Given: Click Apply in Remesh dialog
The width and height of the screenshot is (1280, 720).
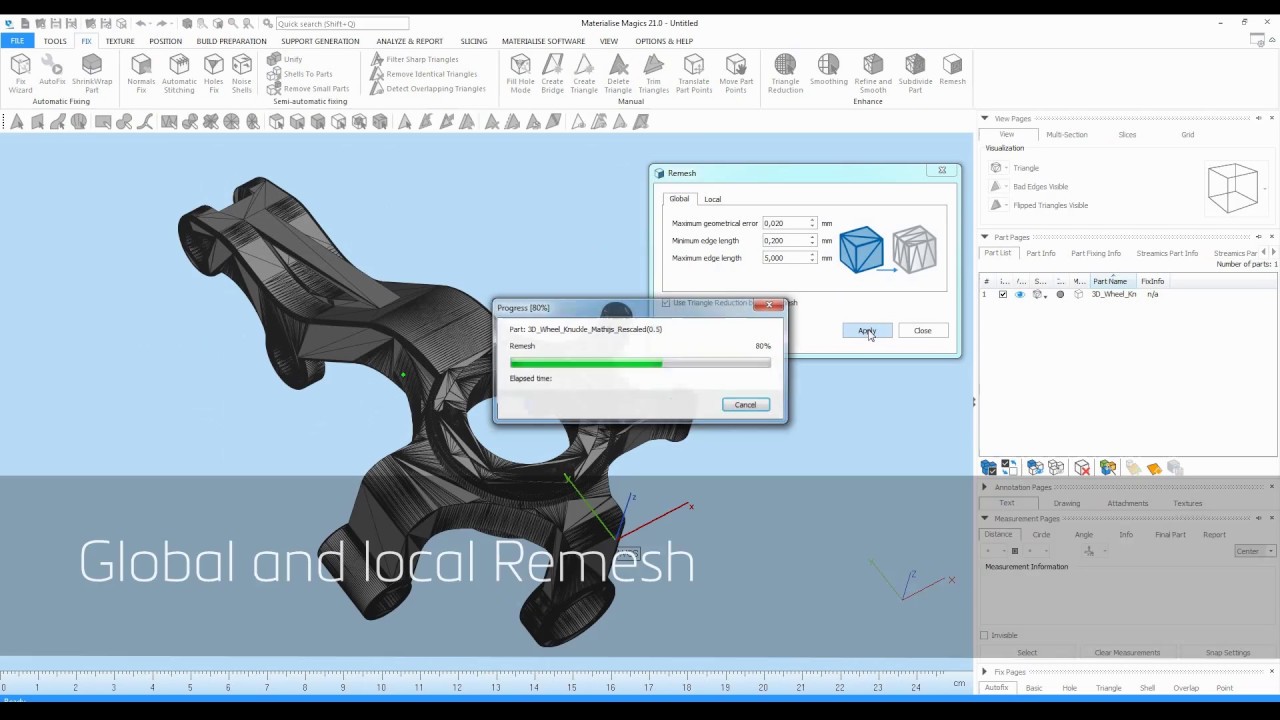Looking at the screenshot, I should [867, 330].
